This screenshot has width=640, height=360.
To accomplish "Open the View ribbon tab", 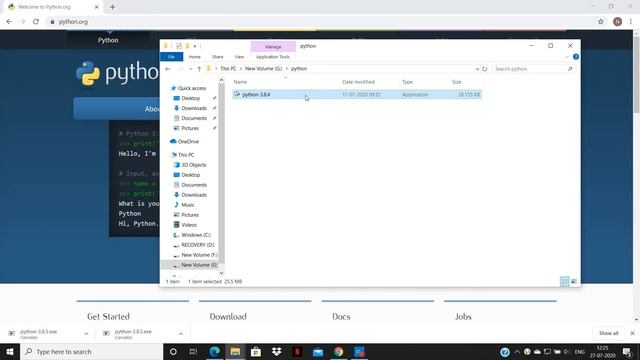I will pos(240,57).
